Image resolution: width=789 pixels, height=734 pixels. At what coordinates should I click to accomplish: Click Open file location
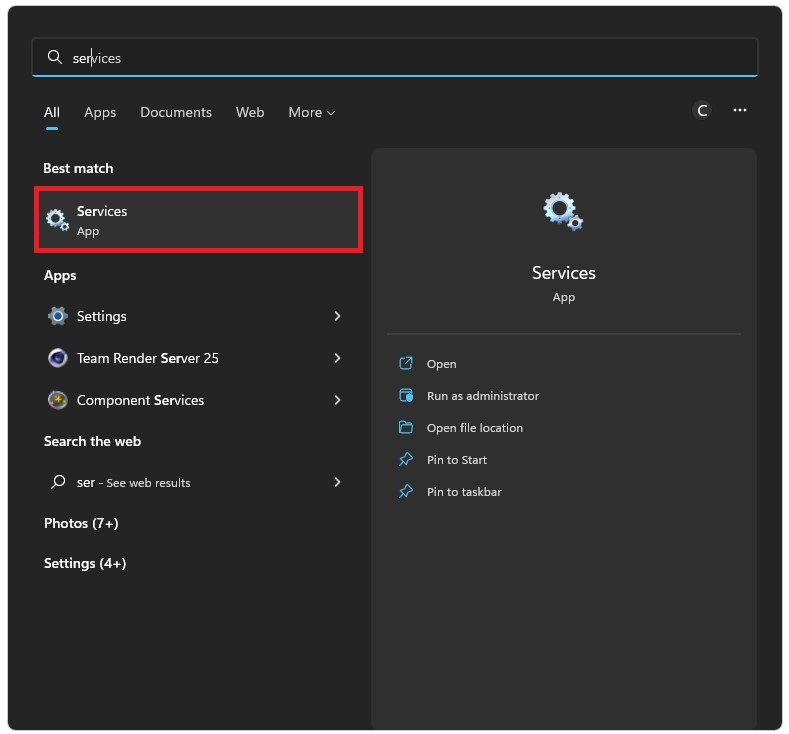(474, 428)
